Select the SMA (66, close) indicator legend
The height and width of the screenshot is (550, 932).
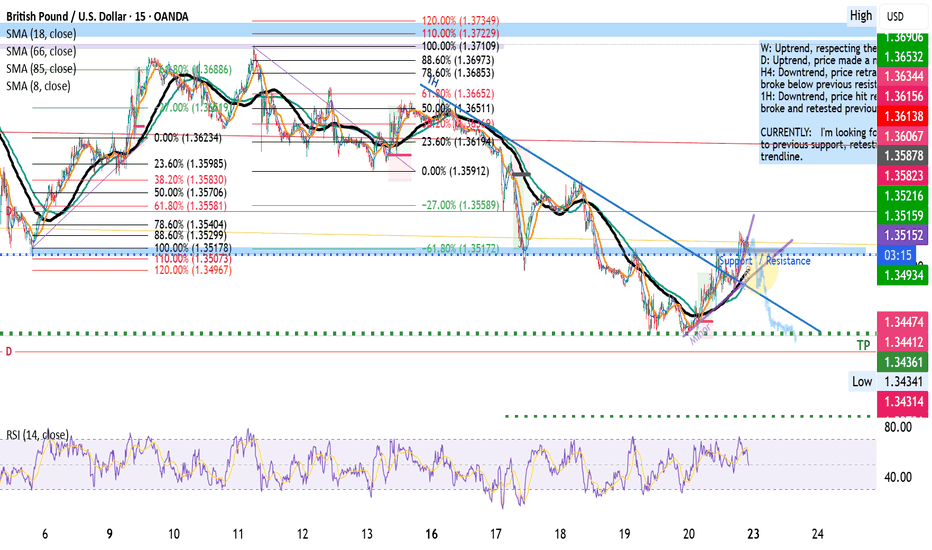pyautogui.click(x=40, y=50)
